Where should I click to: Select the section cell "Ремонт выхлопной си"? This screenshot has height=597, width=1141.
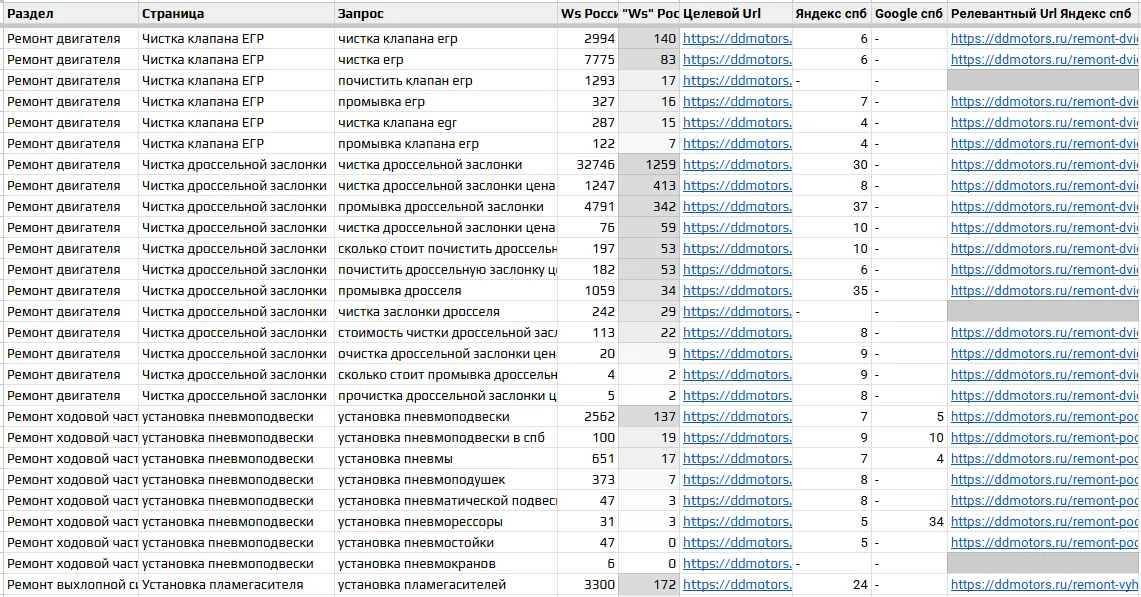pos(71,585)
